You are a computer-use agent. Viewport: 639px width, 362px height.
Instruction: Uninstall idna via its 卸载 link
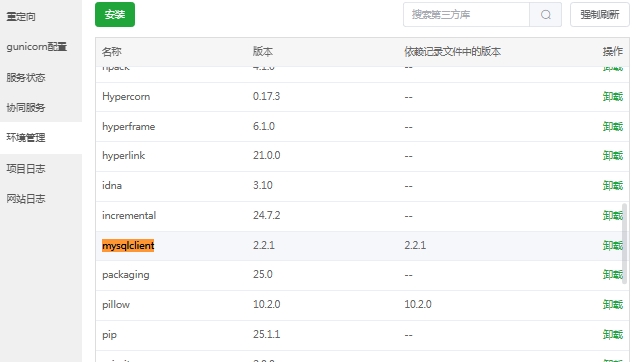click(x=613, y=185)
